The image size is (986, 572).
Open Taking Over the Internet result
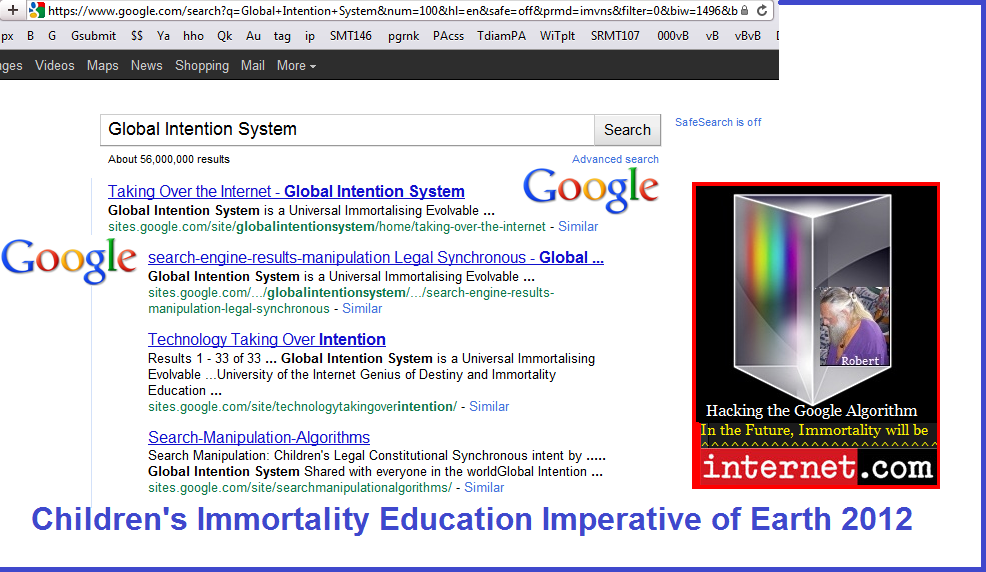pos(286,191)
